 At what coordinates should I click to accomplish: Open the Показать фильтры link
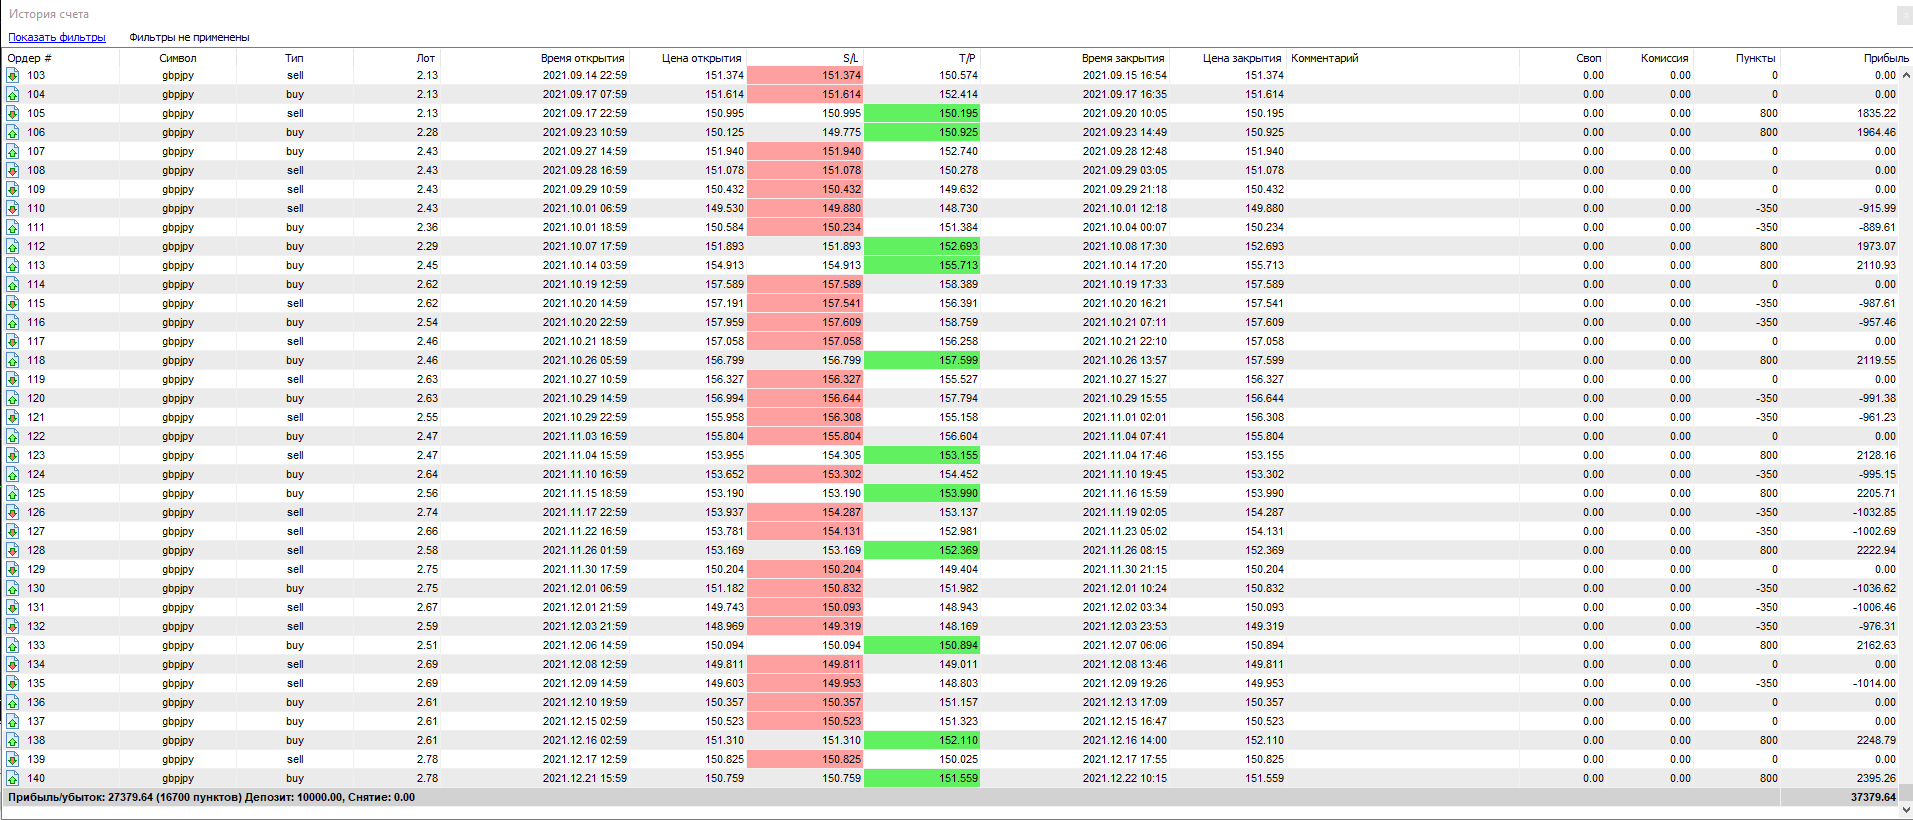point(57,38)
